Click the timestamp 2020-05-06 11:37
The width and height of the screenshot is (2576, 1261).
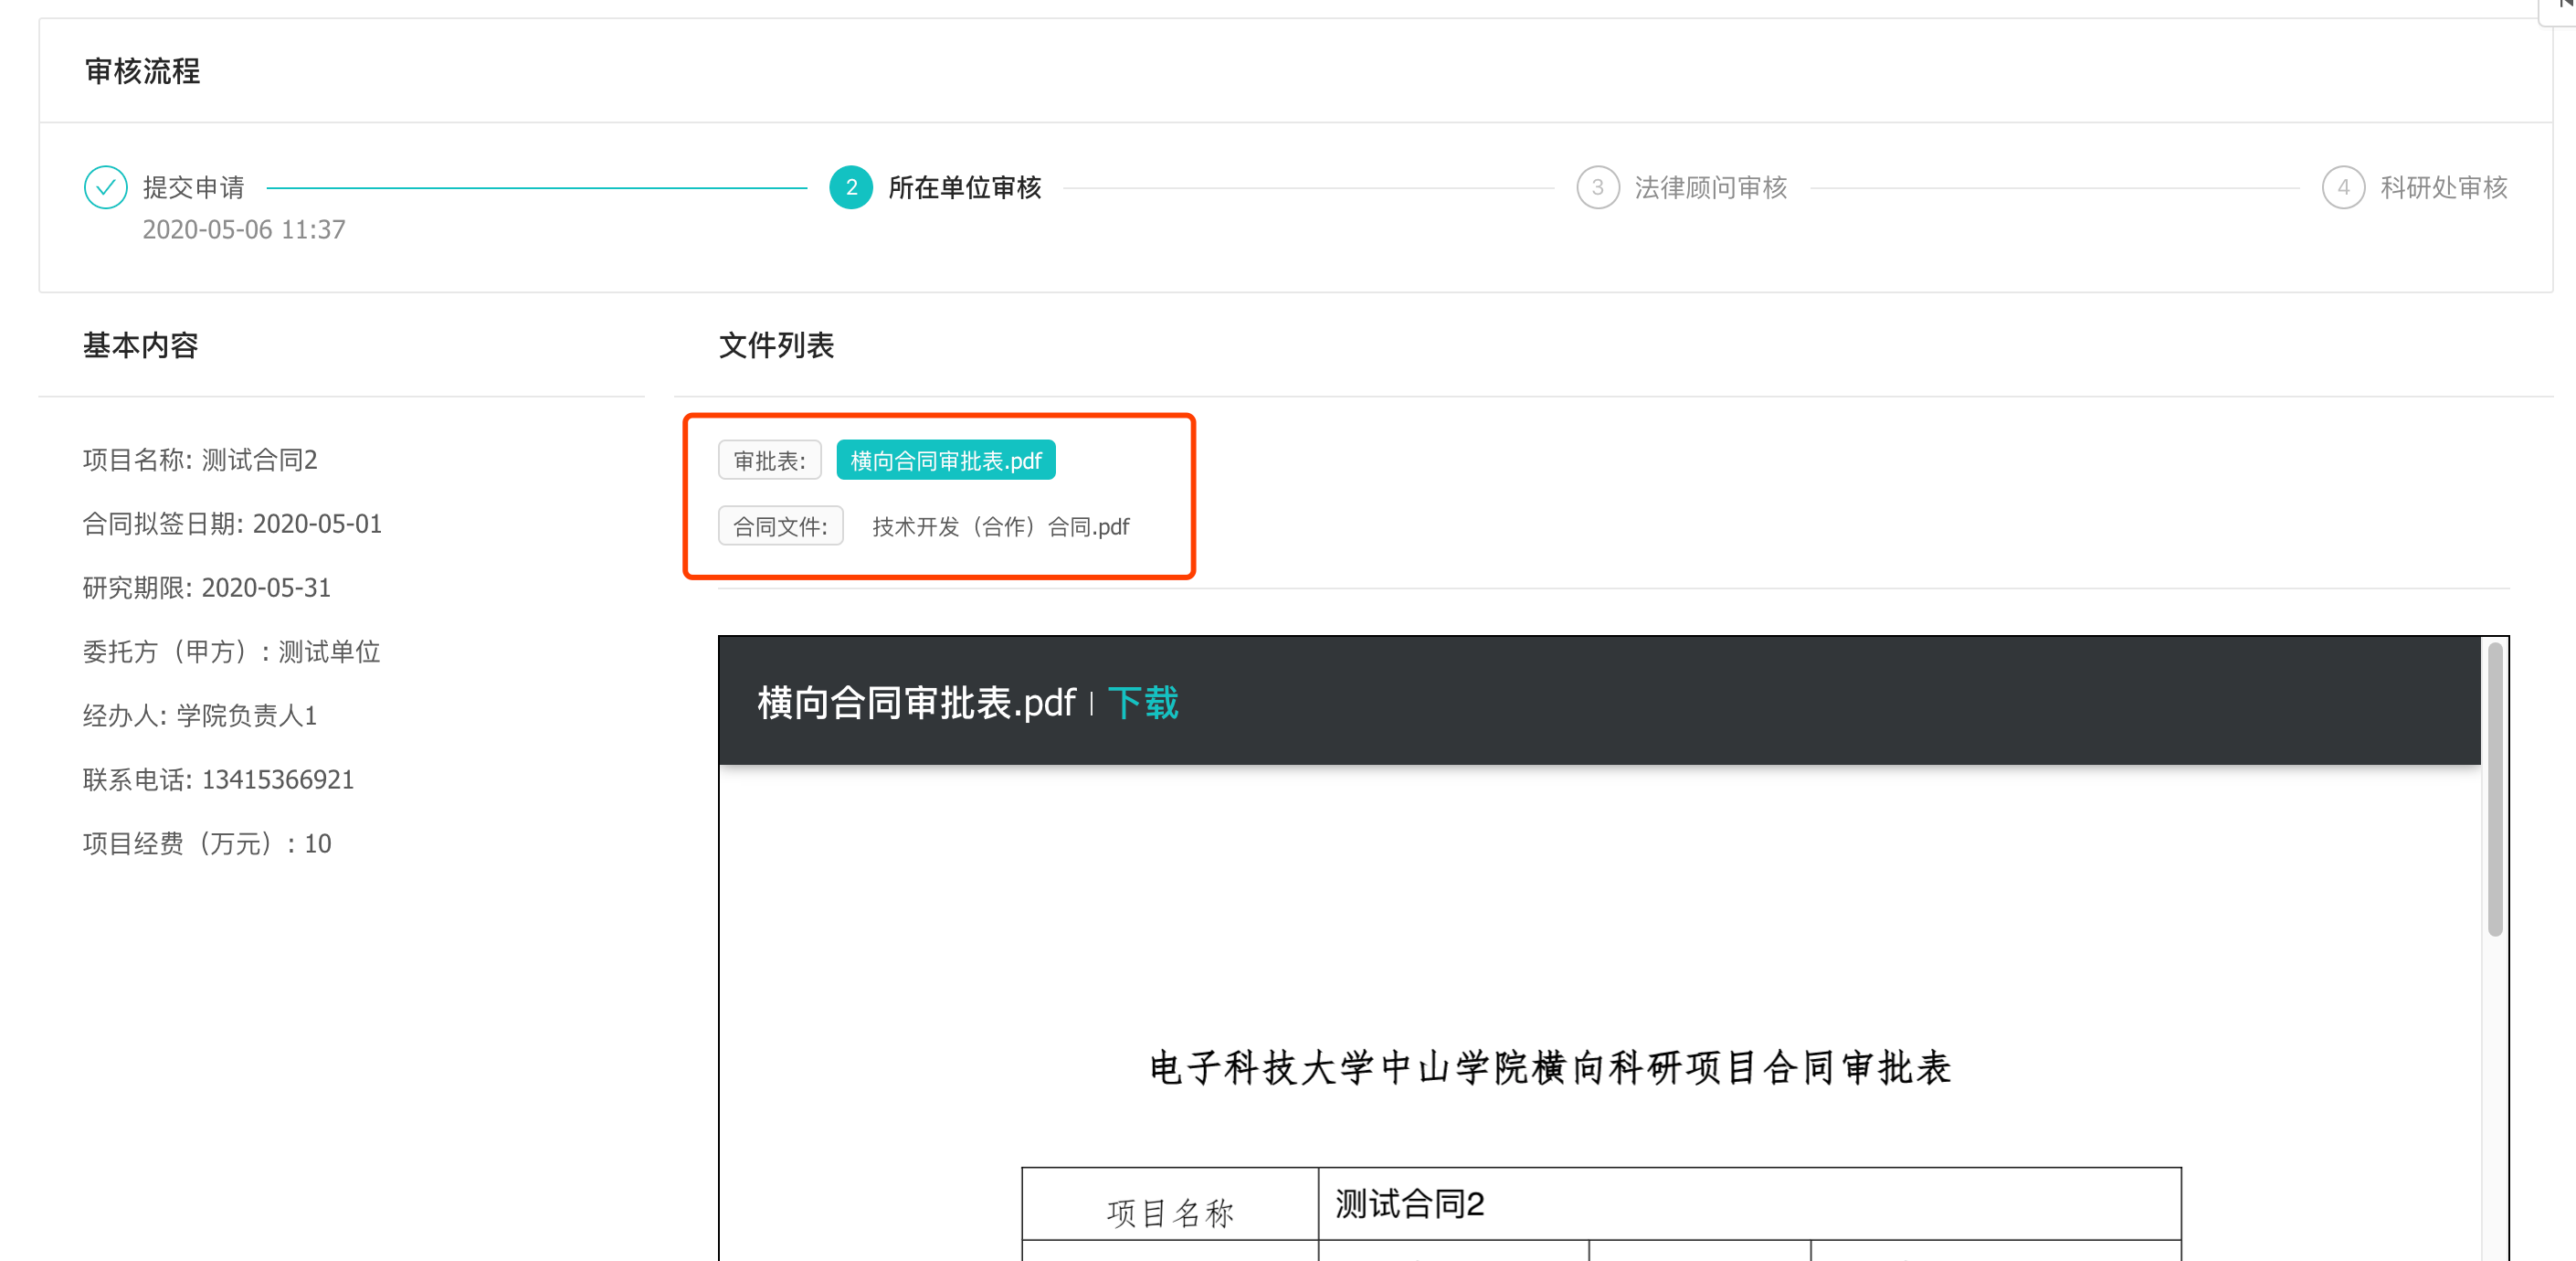click(x=244, y=230)
